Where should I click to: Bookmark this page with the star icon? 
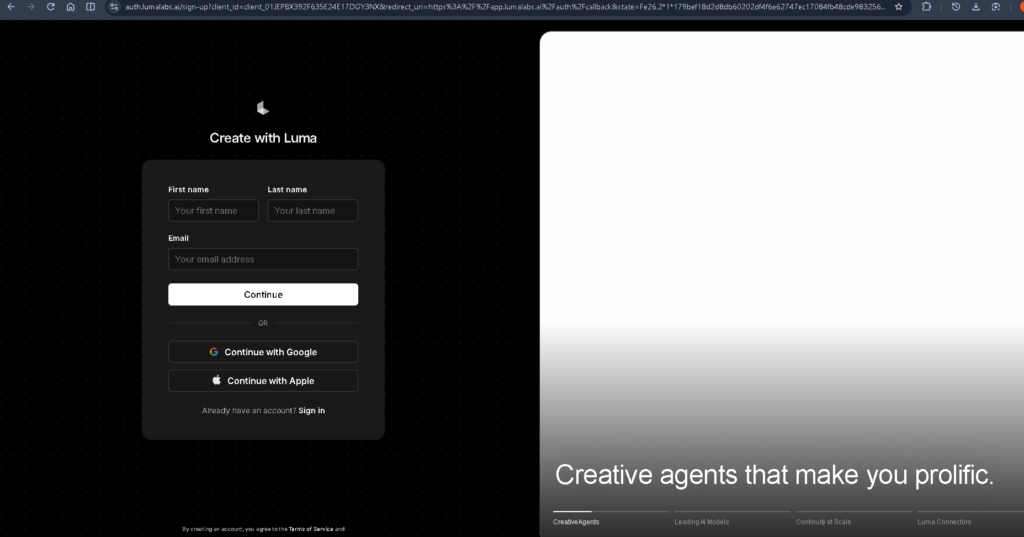pyautogui.click(x=899, y=7)
